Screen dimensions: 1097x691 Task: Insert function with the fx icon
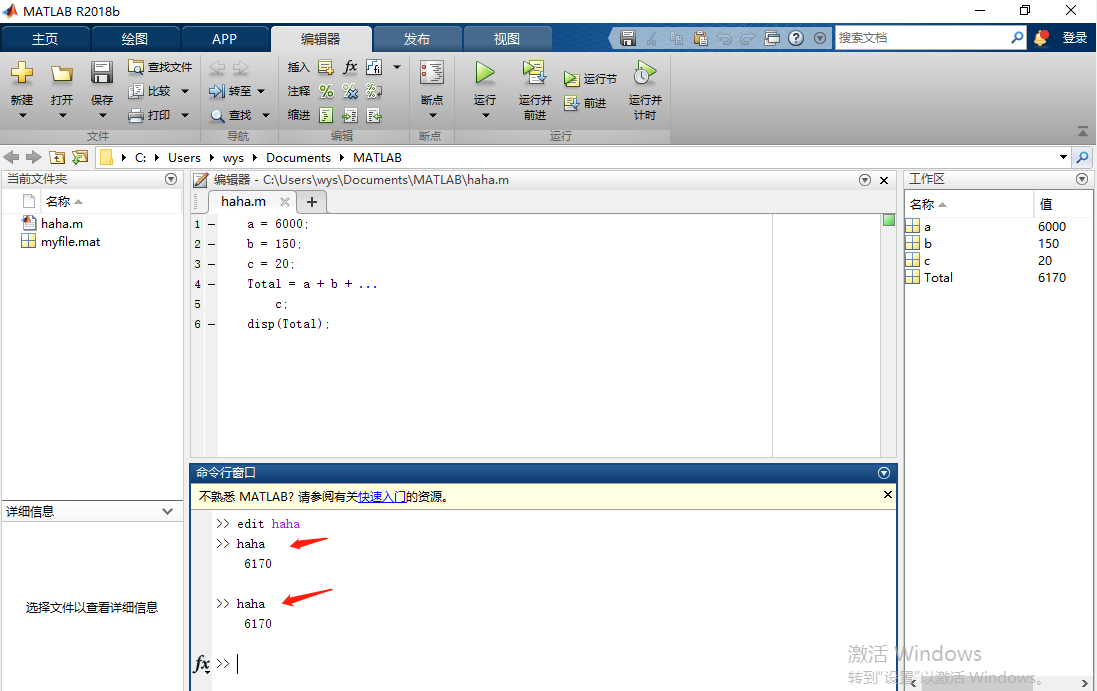coord(350,67)
